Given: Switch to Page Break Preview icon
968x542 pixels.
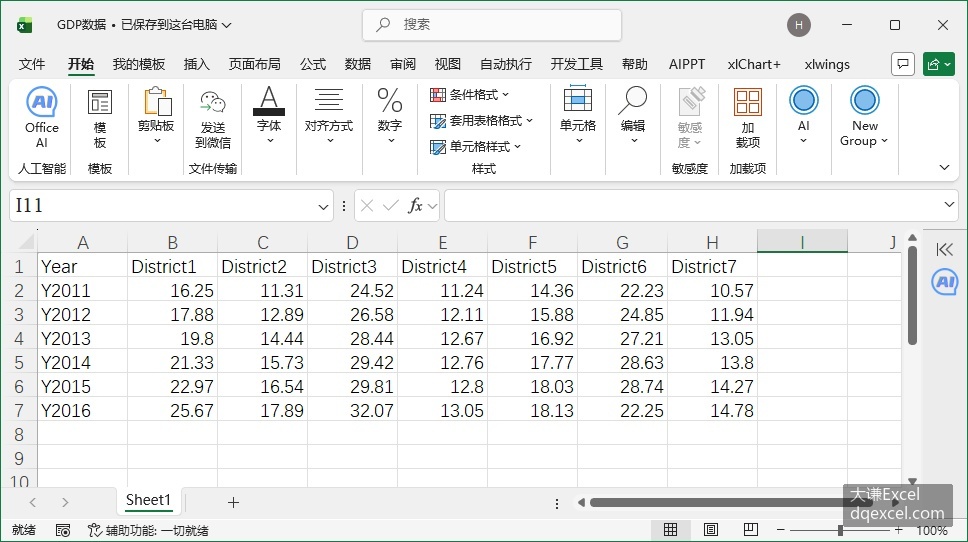Looking at the screenshot, I should pyautogui.click(x=751, y=530).
